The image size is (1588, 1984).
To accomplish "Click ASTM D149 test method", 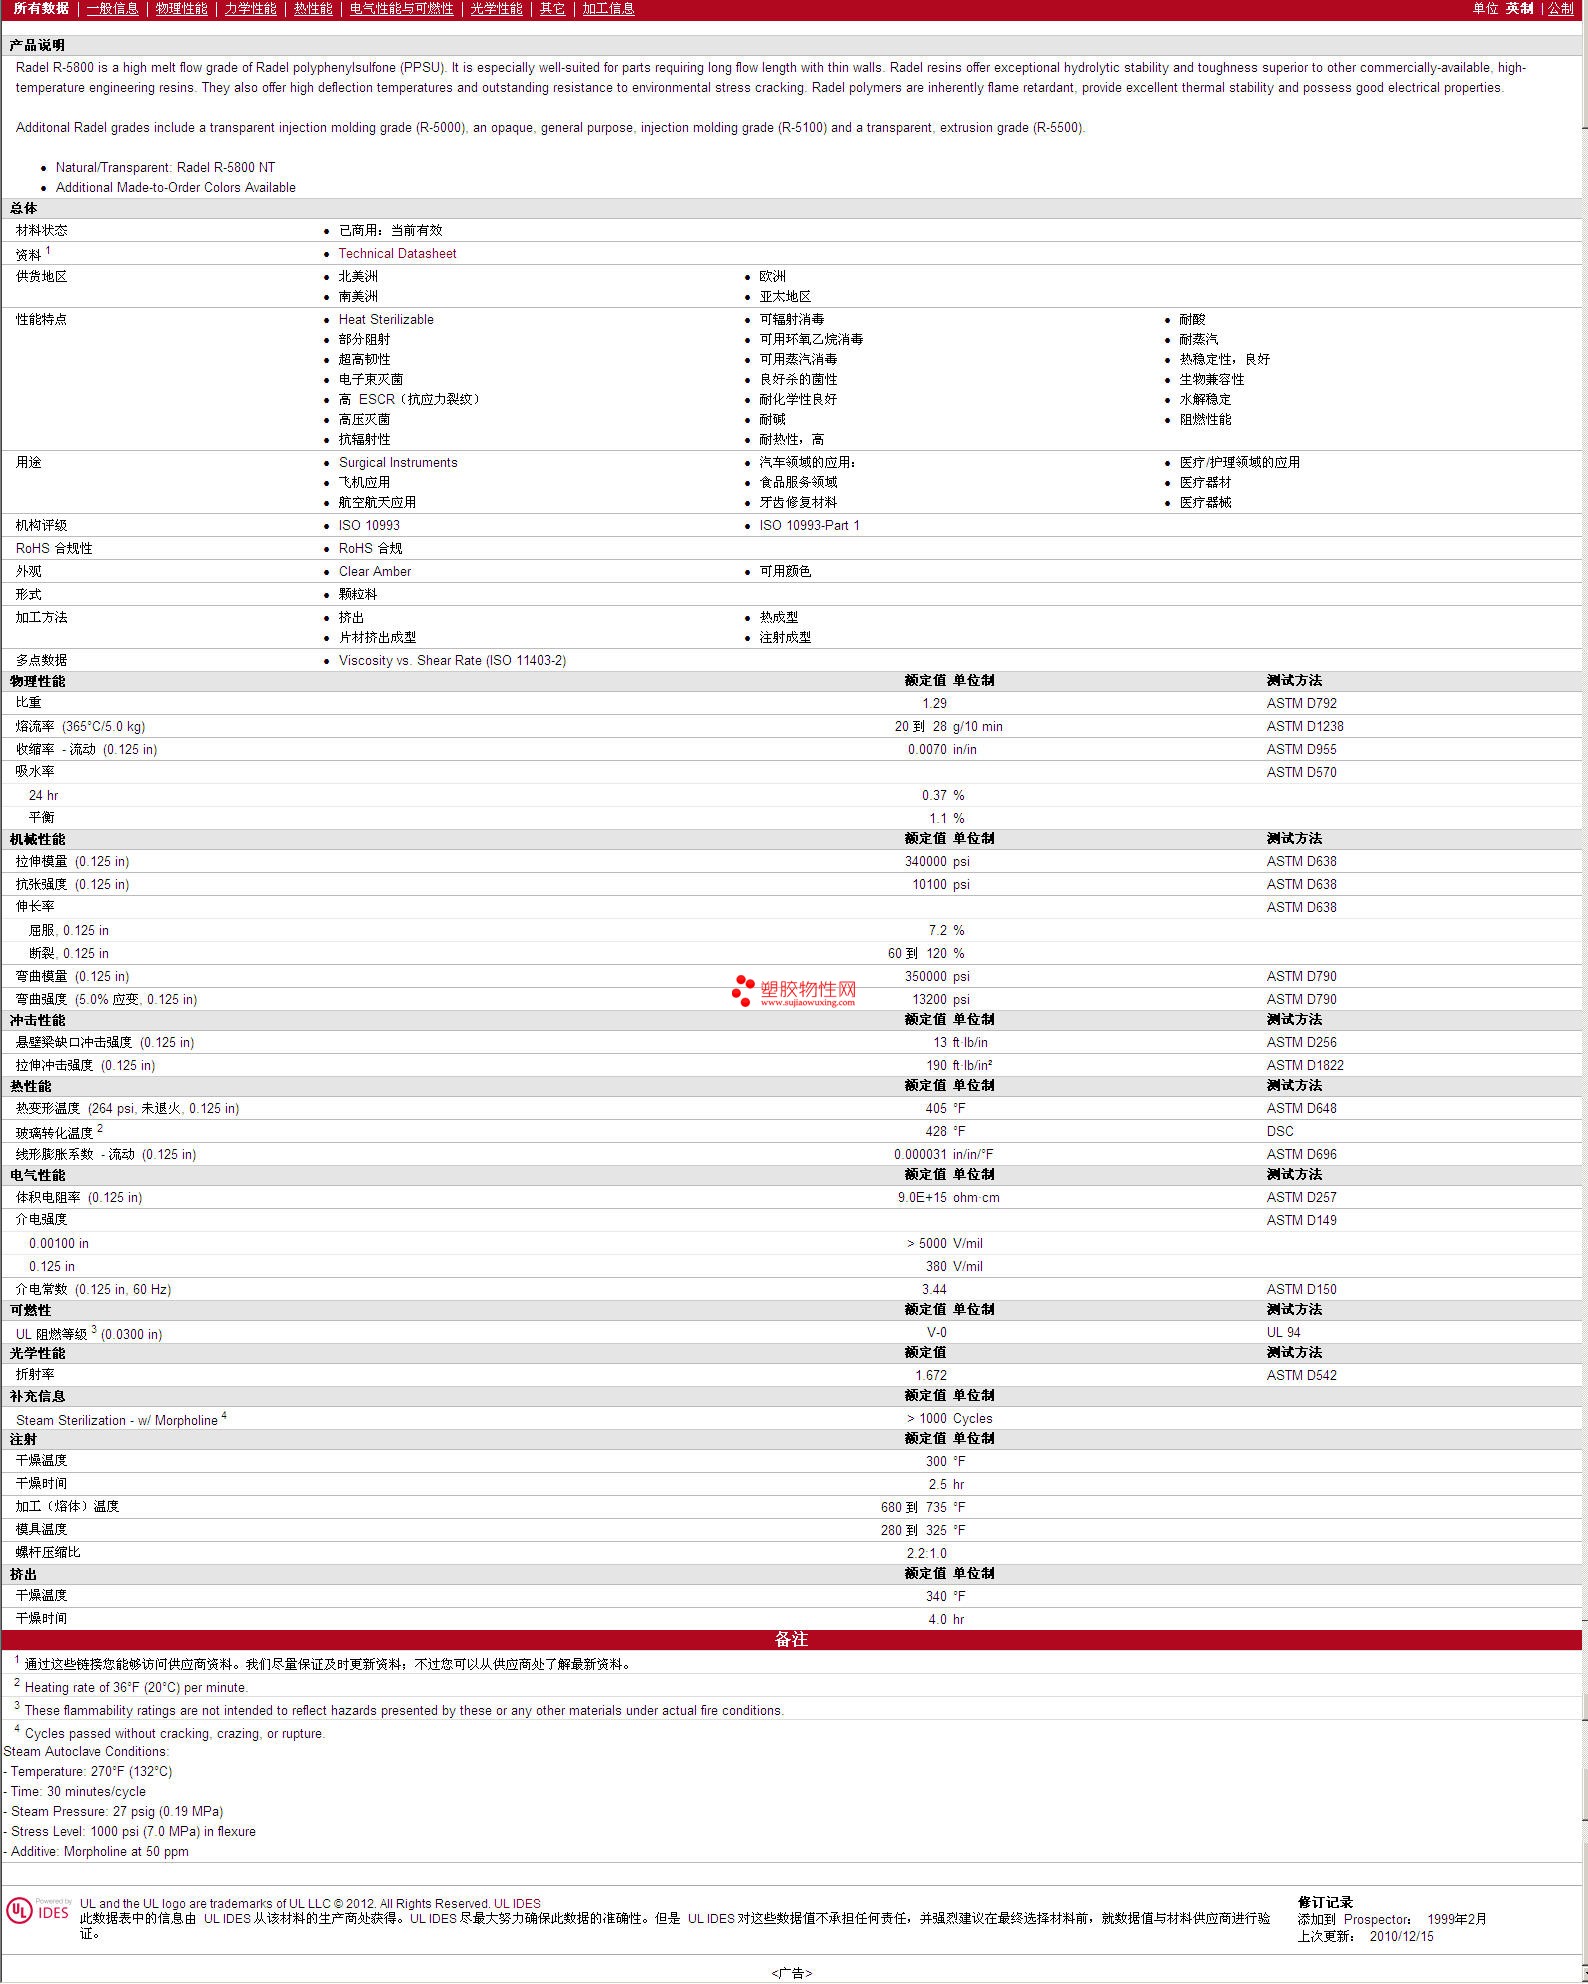I will click(1301, 1221).
